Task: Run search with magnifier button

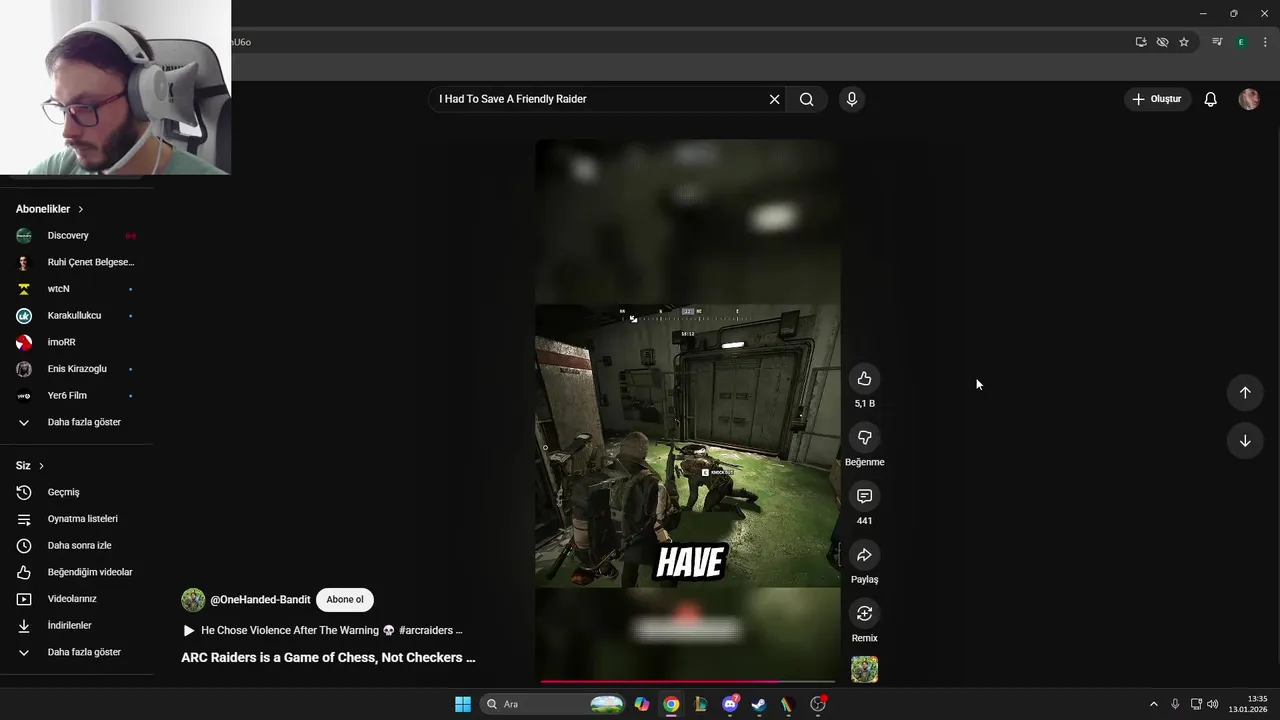Action: click(806, 99)
